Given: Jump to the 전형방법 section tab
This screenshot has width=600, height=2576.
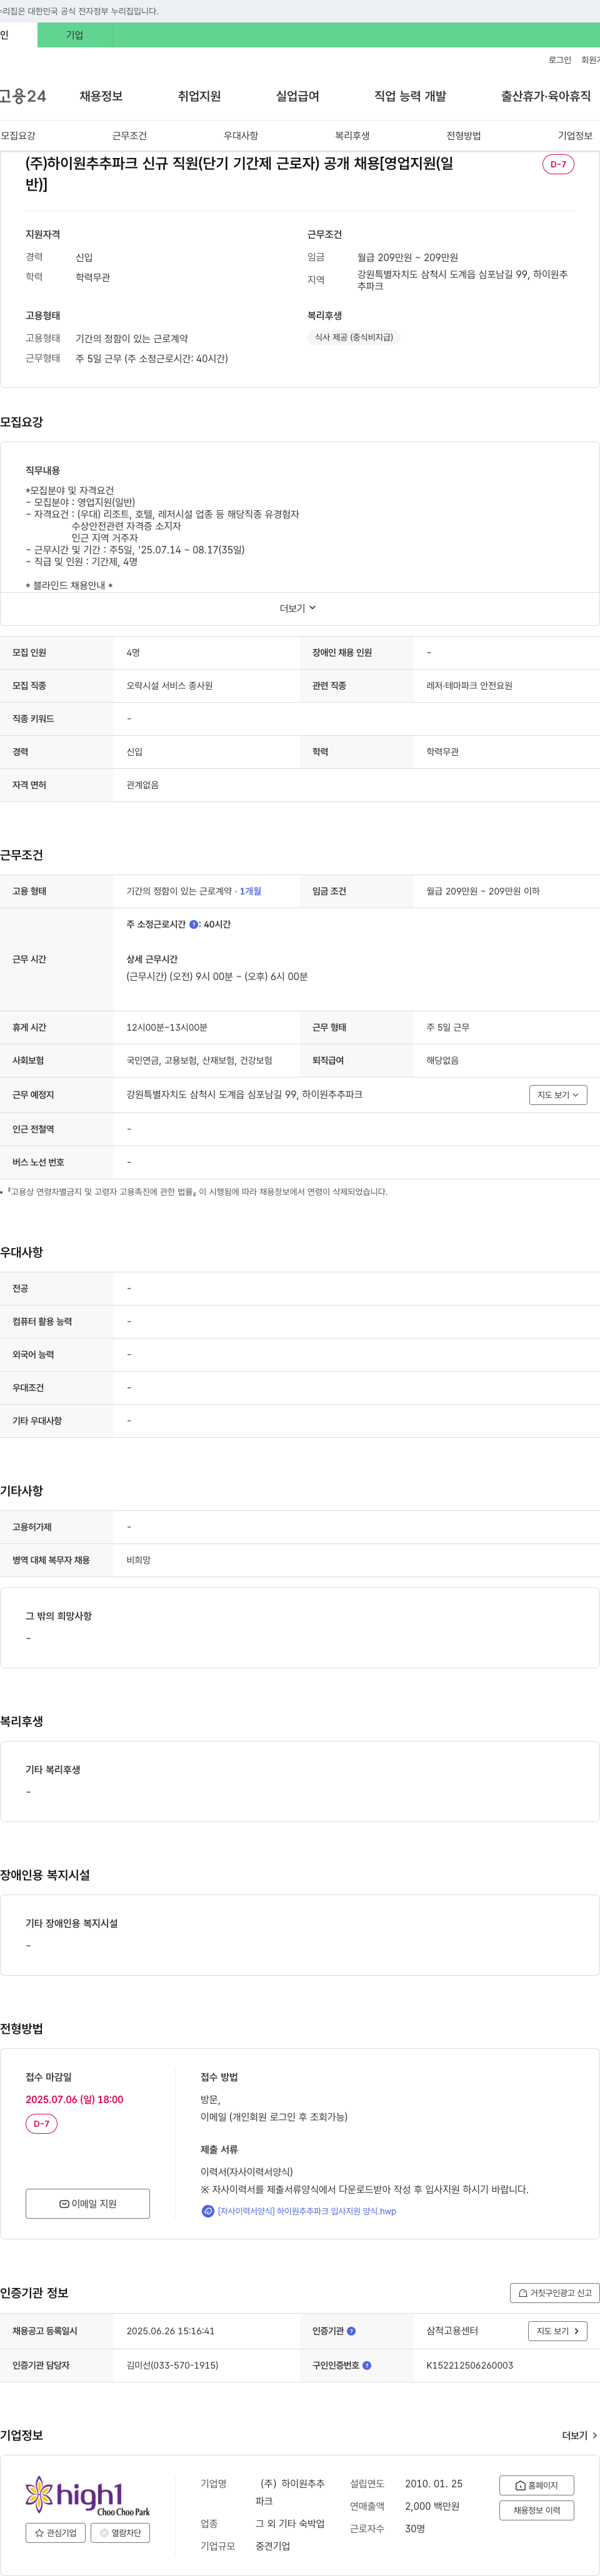Looking at the screenshot, I should (463, 135).
